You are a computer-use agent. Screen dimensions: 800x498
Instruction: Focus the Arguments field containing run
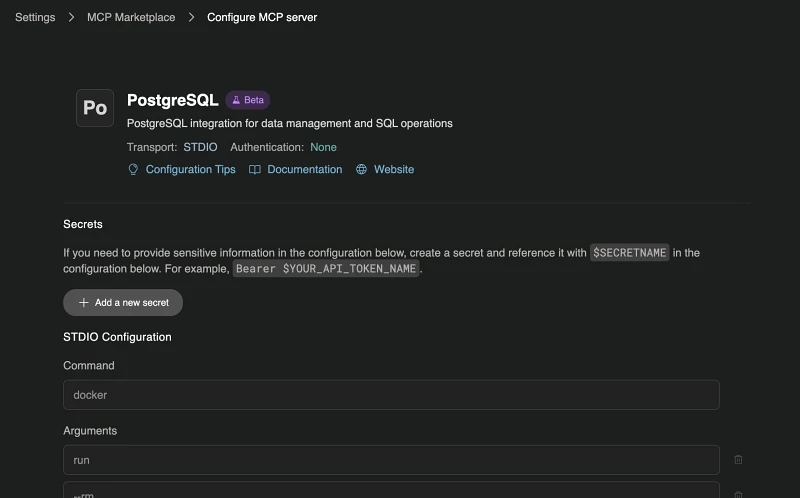[391, 460]
